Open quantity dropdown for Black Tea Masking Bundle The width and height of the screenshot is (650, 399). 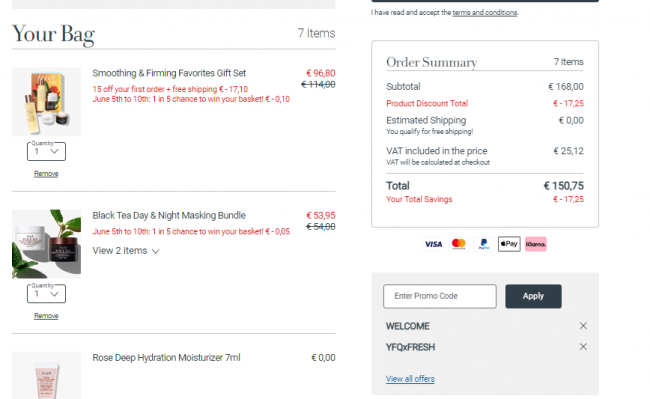46,294
